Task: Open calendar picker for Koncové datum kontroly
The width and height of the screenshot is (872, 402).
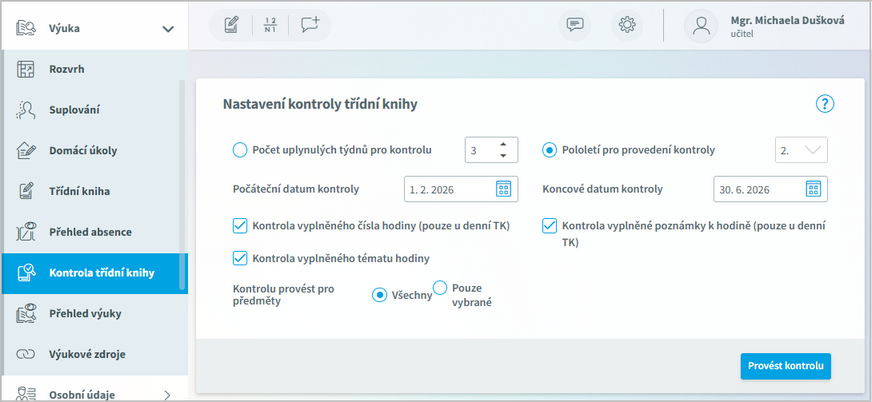Action: click(x=813, y=189)
